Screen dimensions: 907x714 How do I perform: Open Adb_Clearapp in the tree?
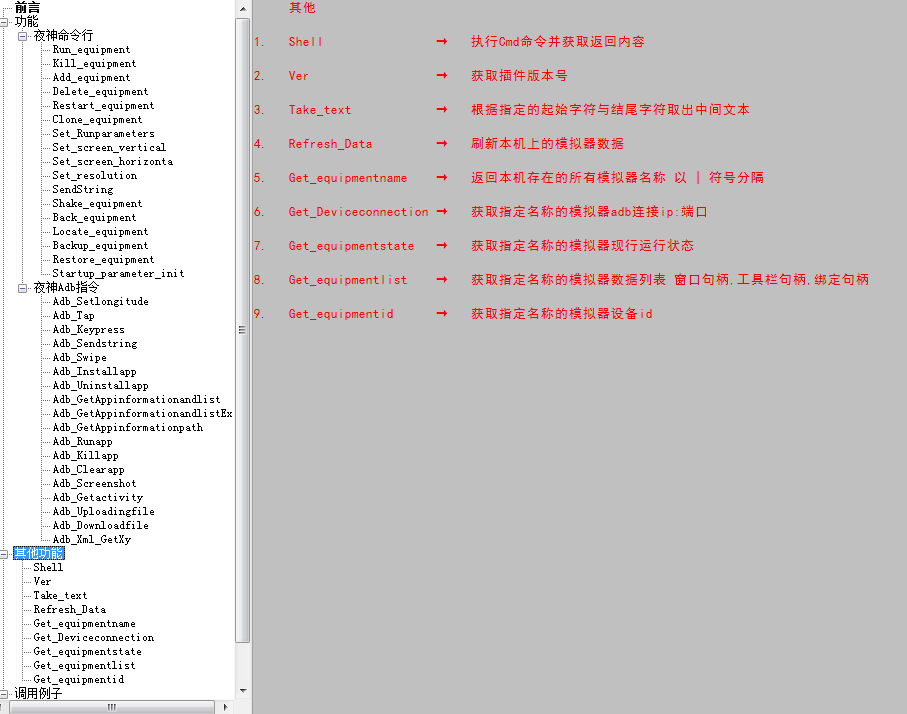tap(89, 469)
